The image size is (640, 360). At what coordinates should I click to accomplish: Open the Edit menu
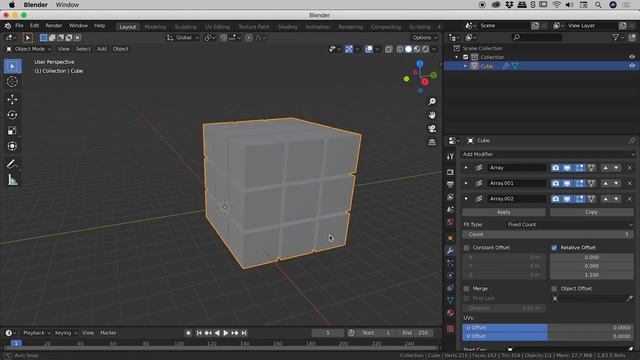(34, 26)
